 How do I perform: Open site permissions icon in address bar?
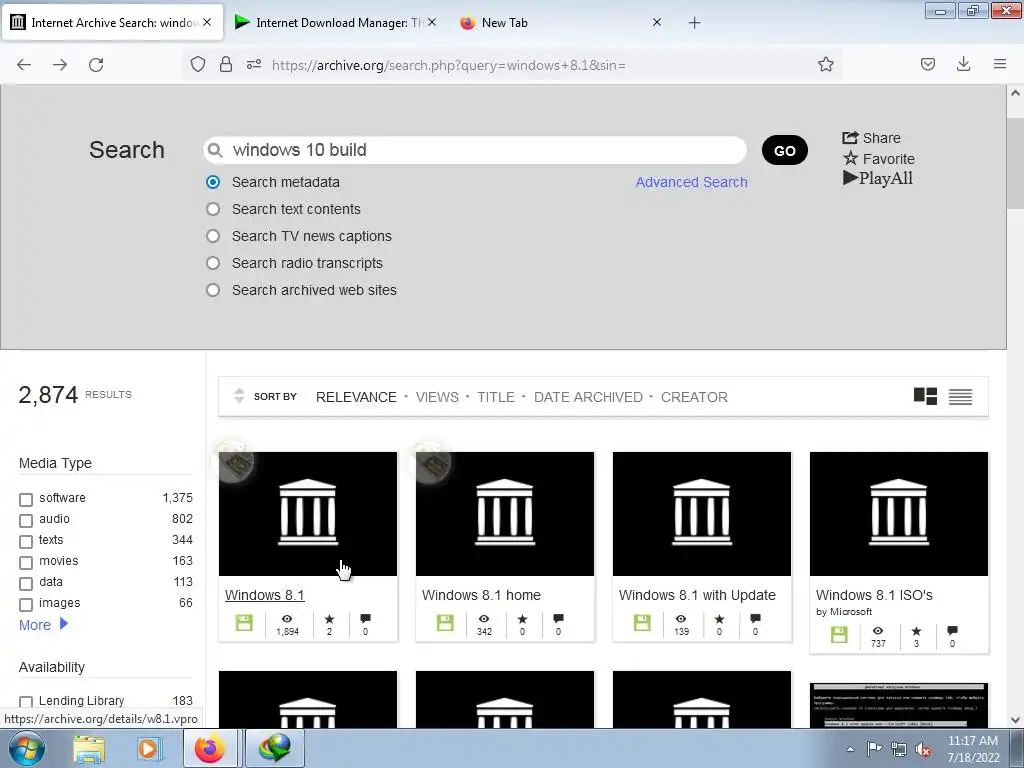tap(254, 64)
